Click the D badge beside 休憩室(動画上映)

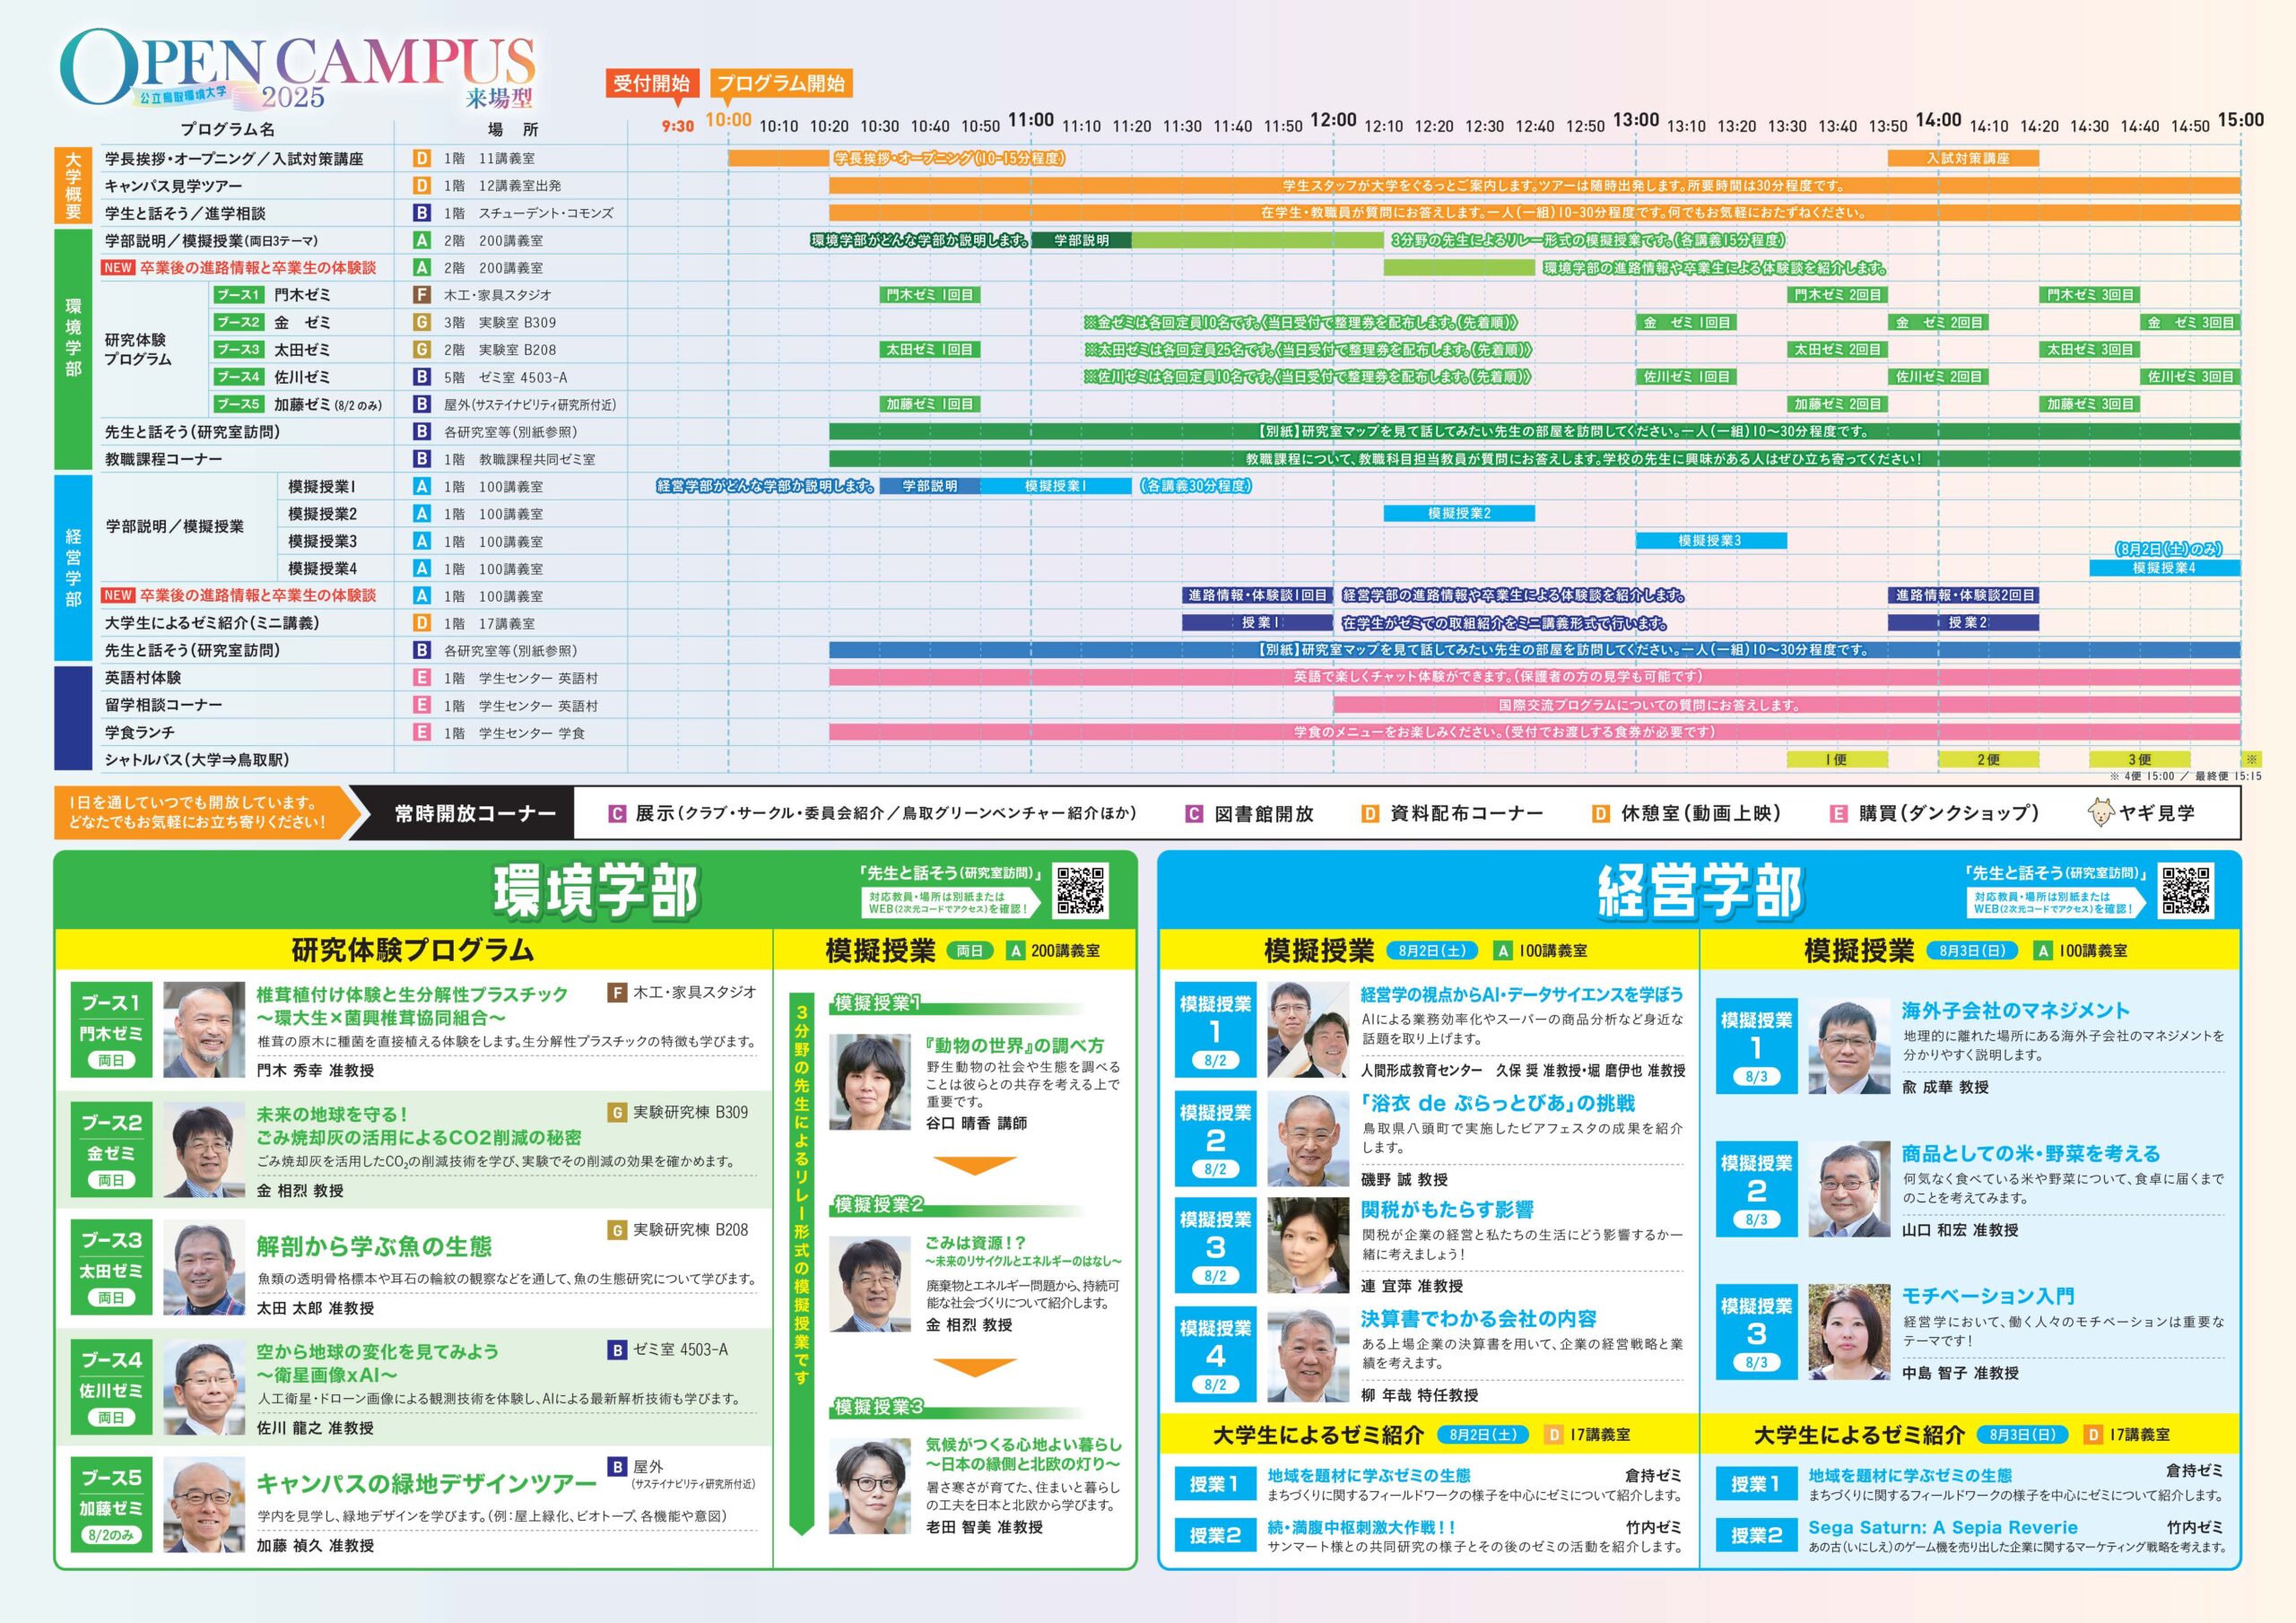pos(1600,814)
